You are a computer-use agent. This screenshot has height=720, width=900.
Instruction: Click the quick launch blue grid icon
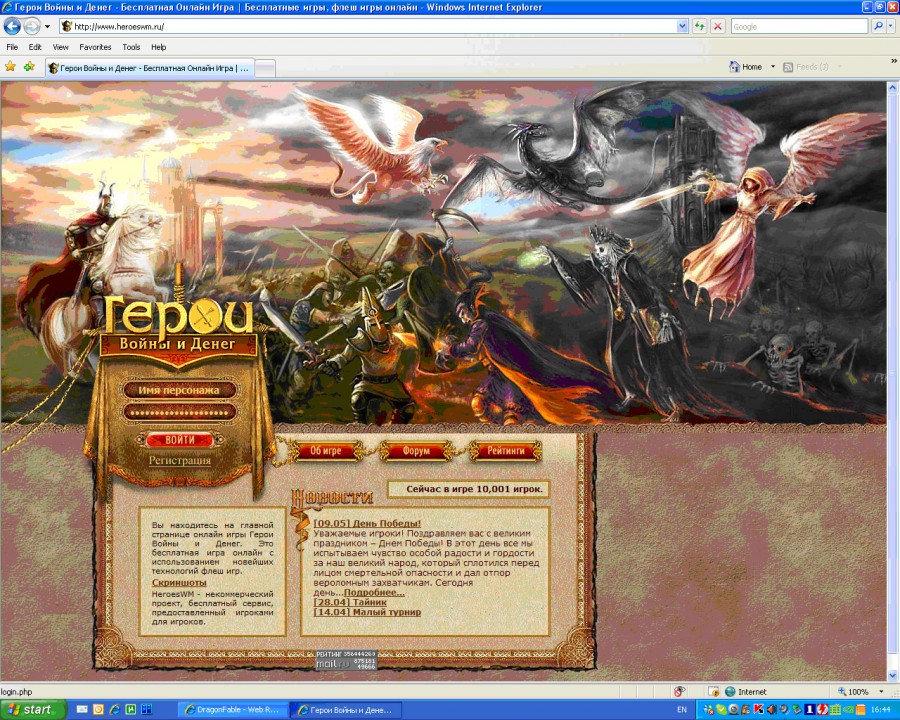tap(147, 710)
